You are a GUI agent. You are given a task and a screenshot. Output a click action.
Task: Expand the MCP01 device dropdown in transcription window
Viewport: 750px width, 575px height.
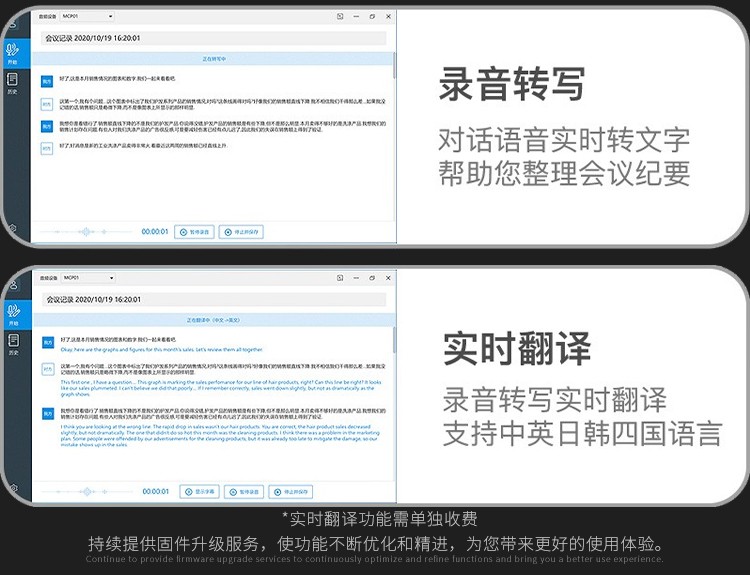(87, 17)
